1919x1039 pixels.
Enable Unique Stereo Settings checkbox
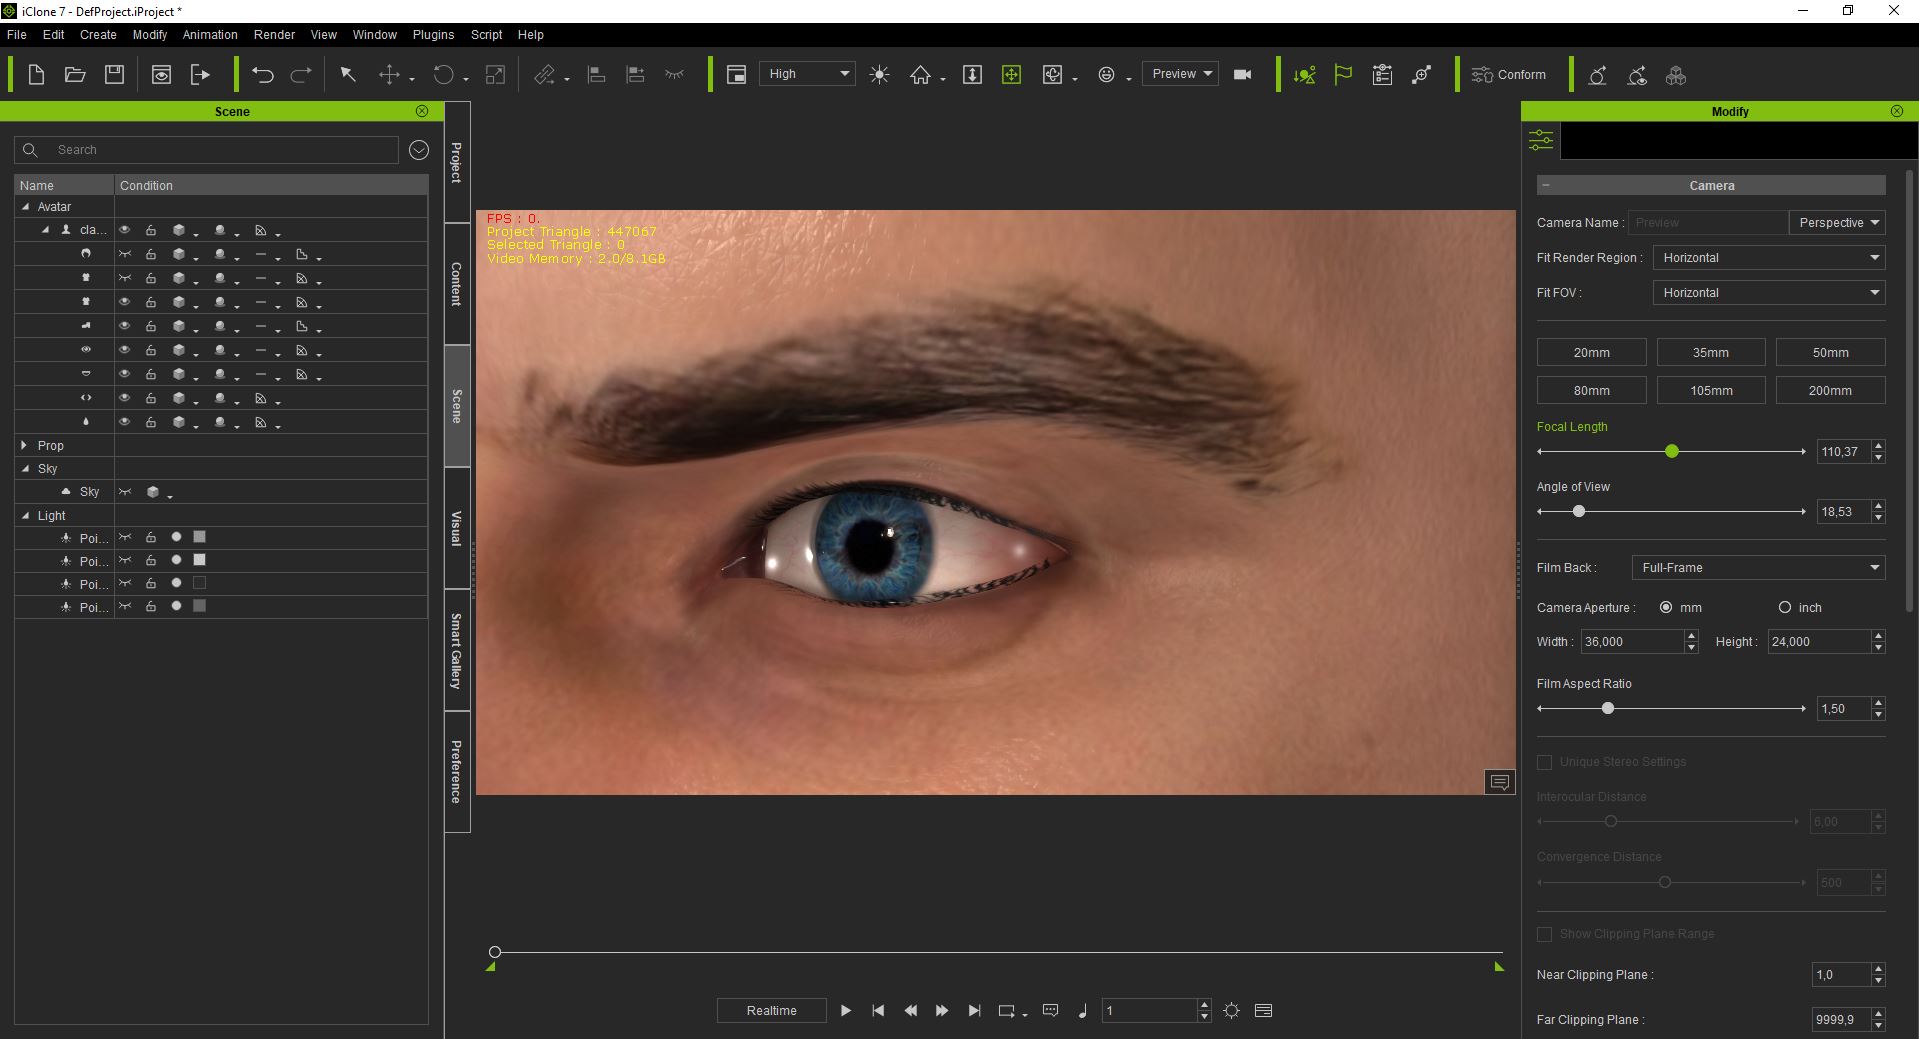[x=1544, y=762]
